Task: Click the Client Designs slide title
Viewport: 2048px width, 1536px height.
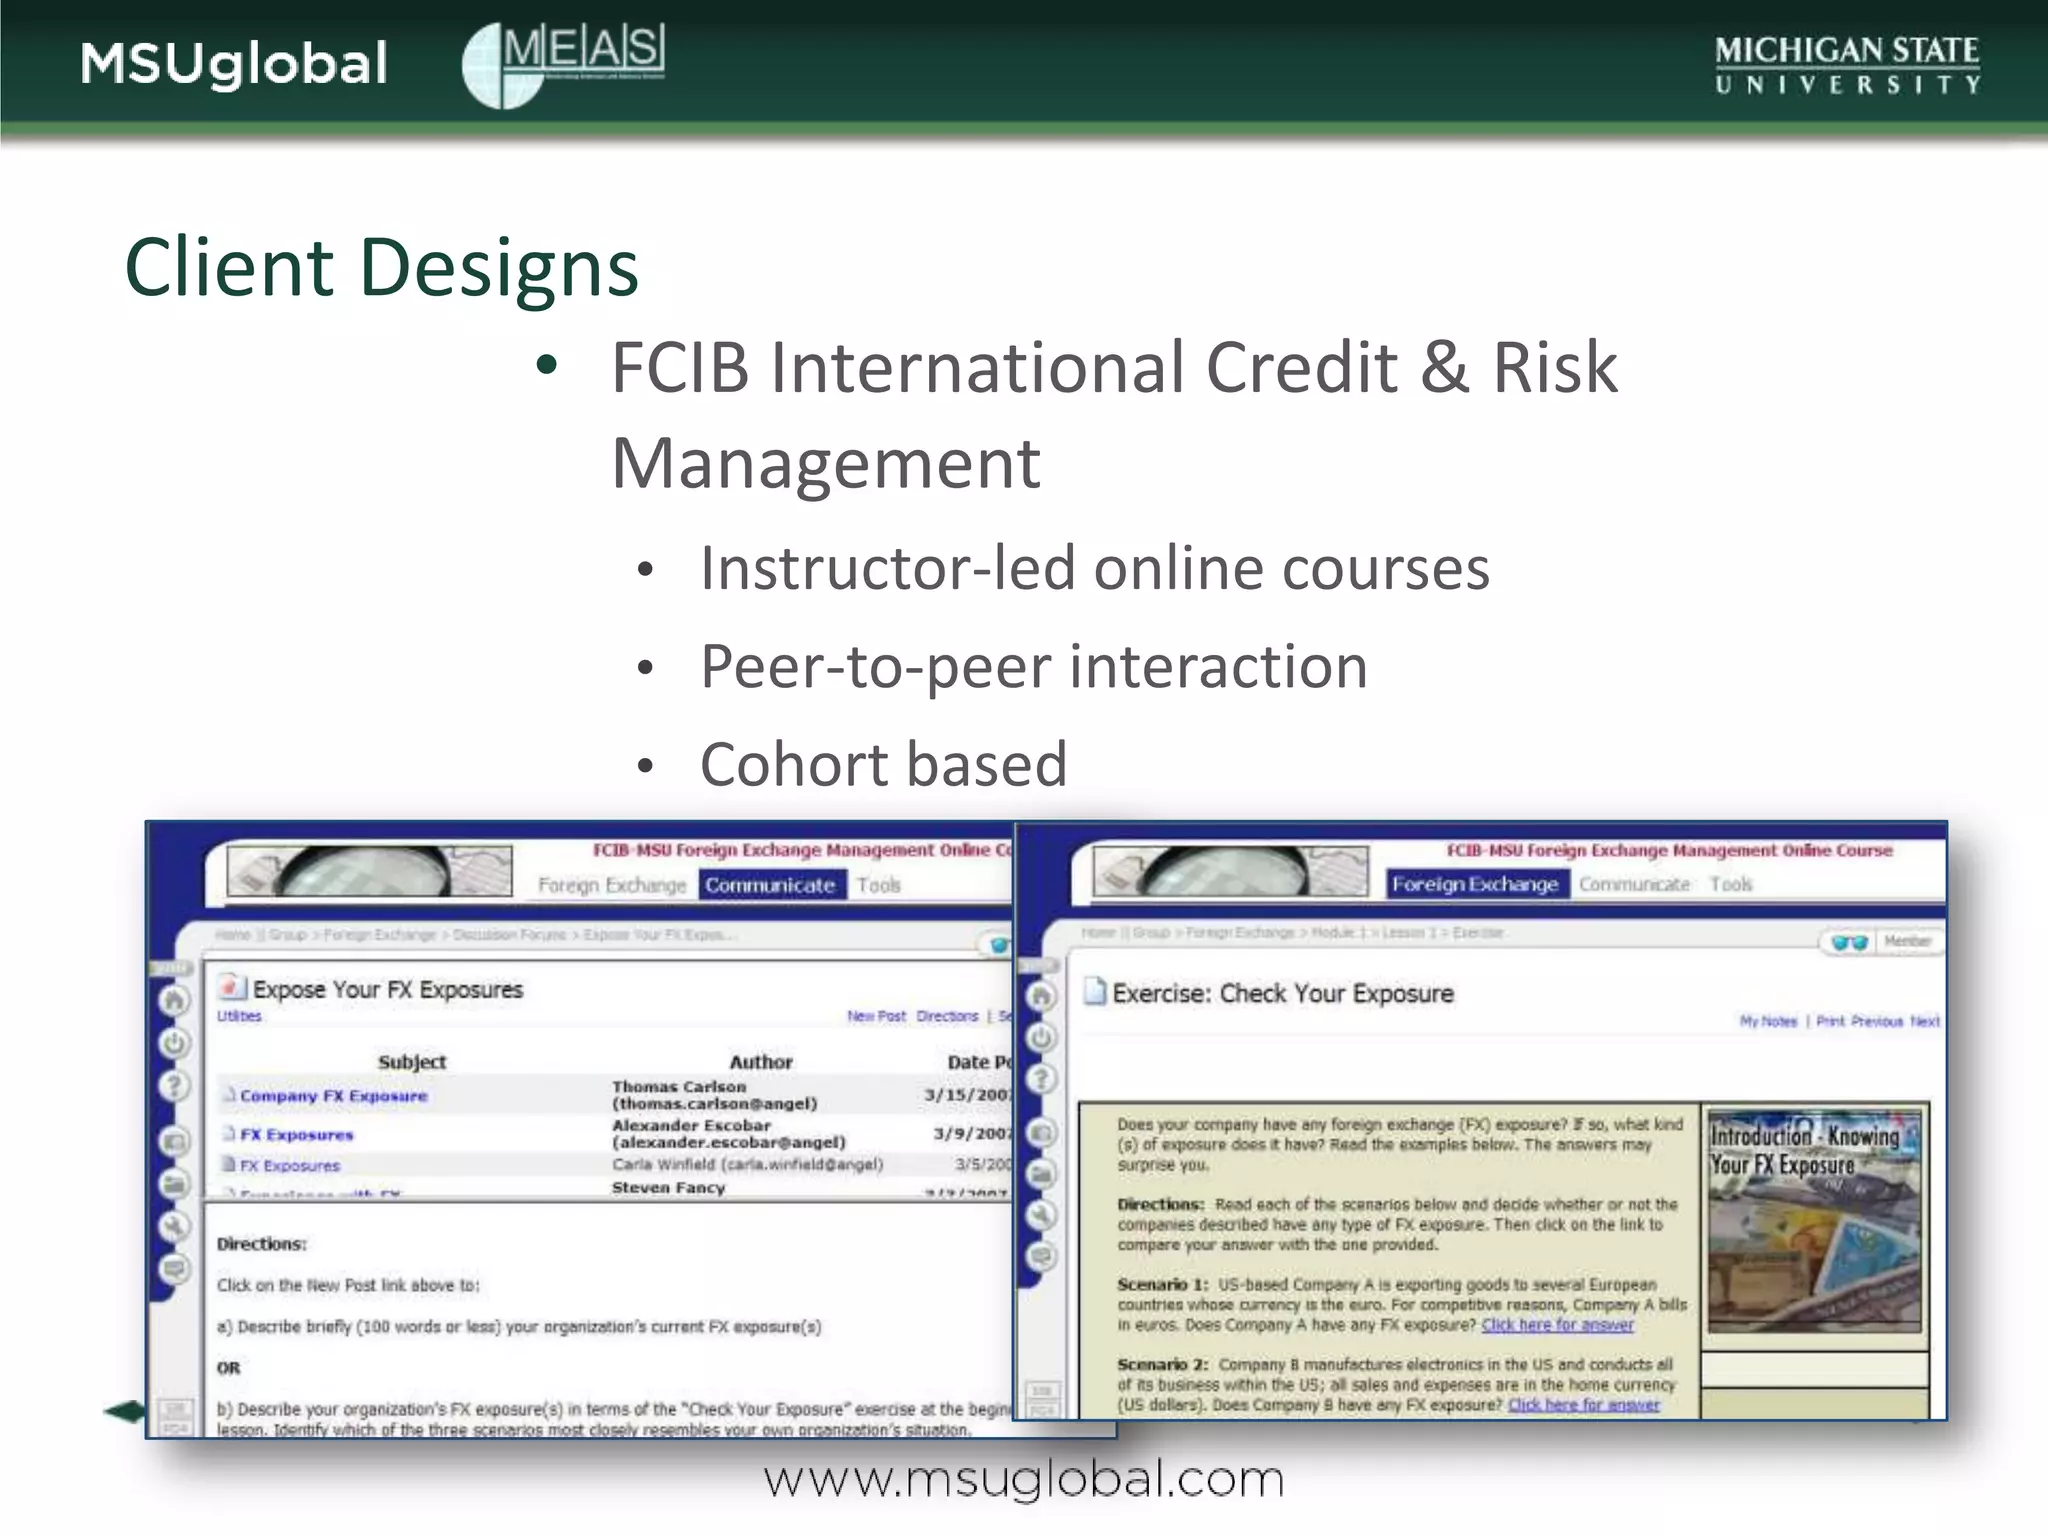Action: tap(381, 268)
